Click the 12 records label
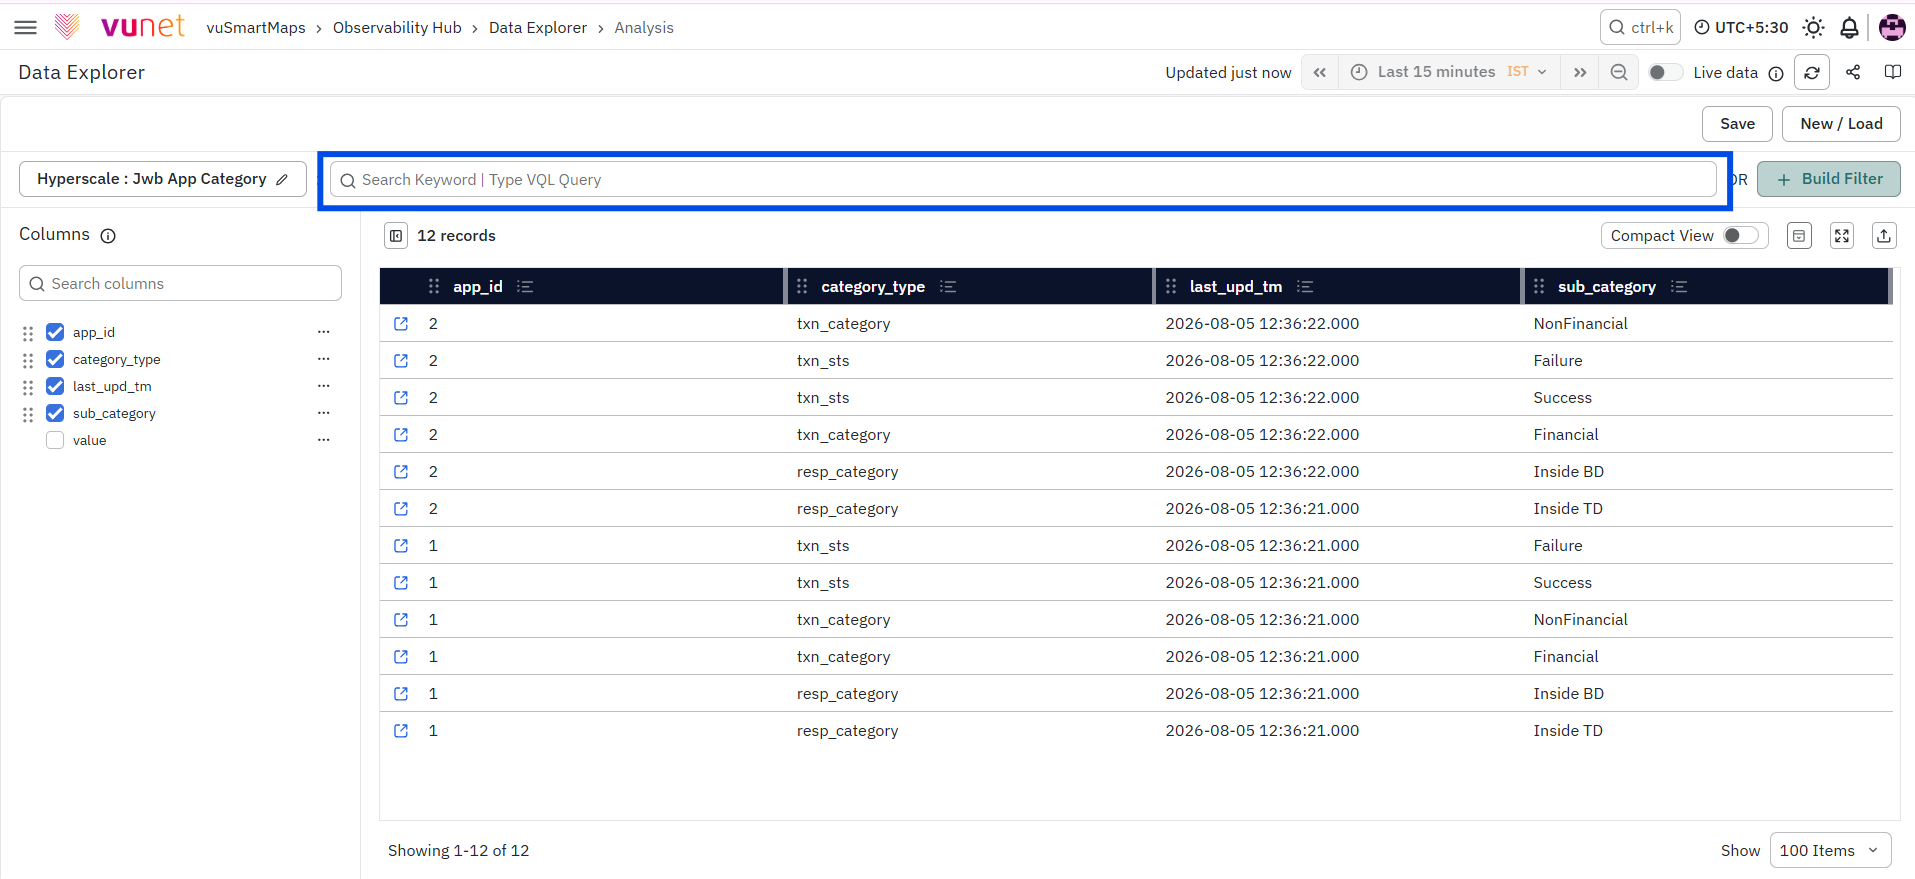This screenshot has height=879, width=1915. (456, 236)
